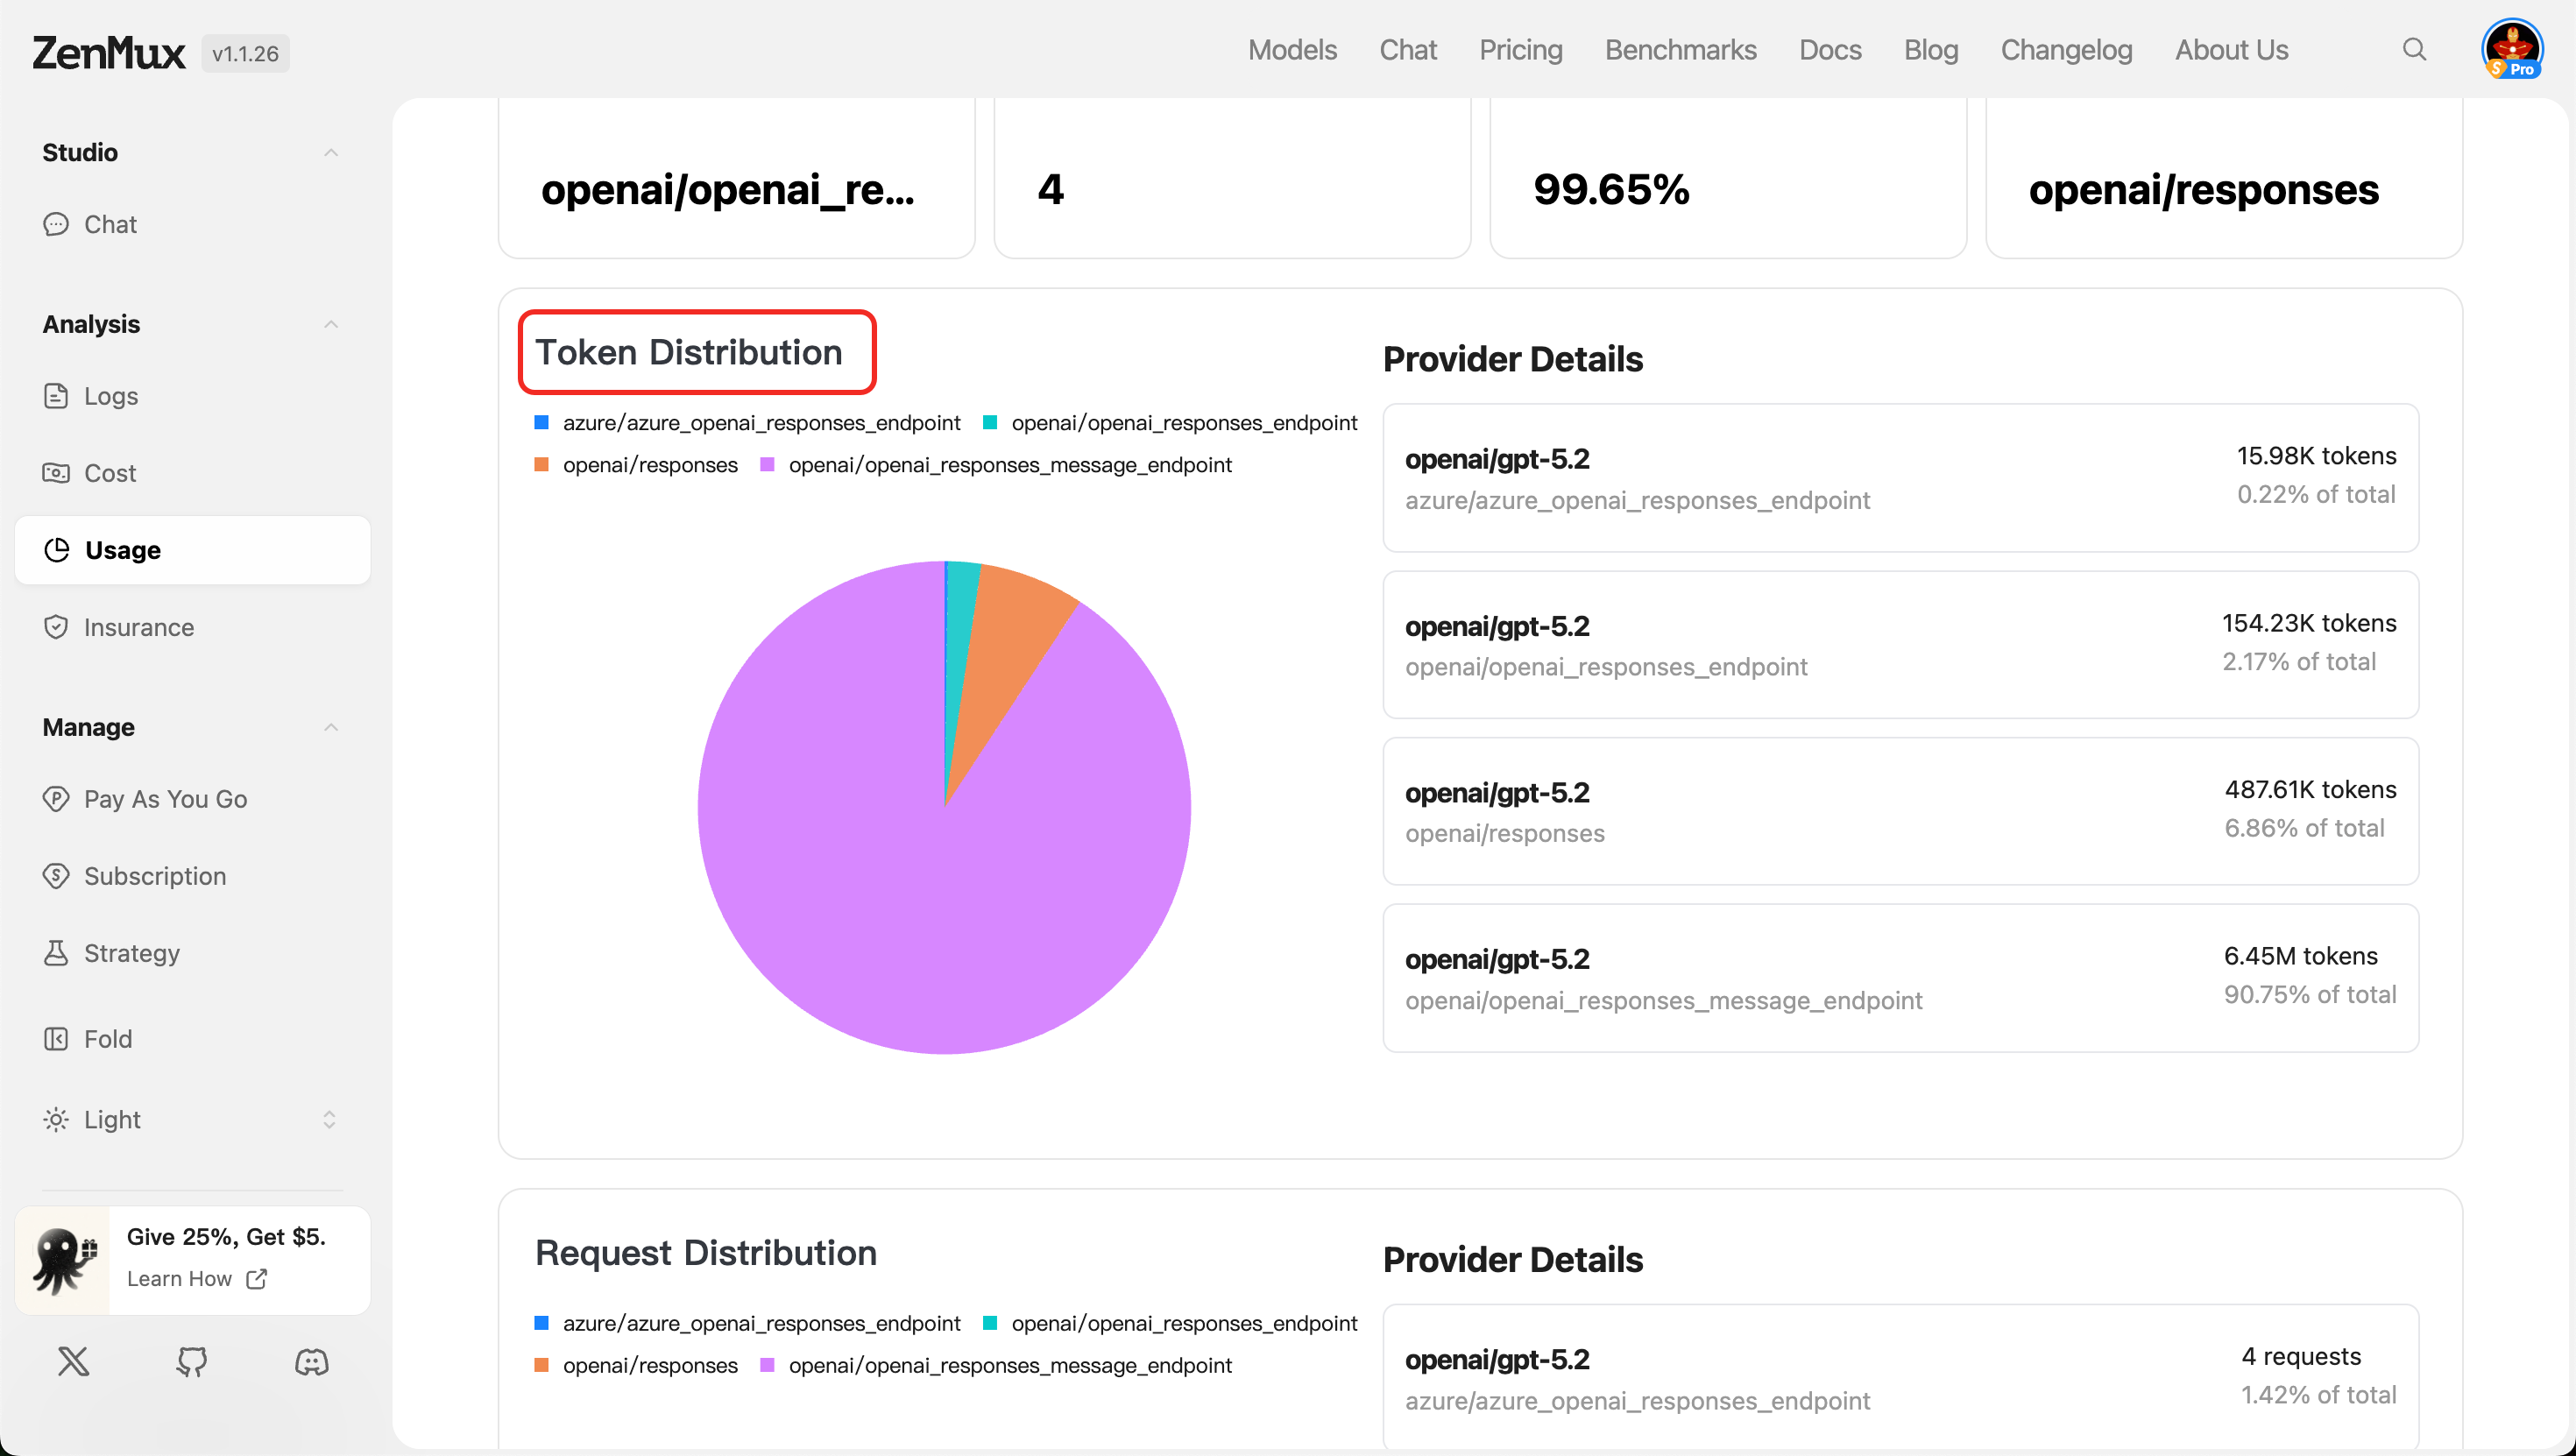Screen dimensions: 2576x1456
Task: Click the Pro user avatar
Action: point(2511,49)
